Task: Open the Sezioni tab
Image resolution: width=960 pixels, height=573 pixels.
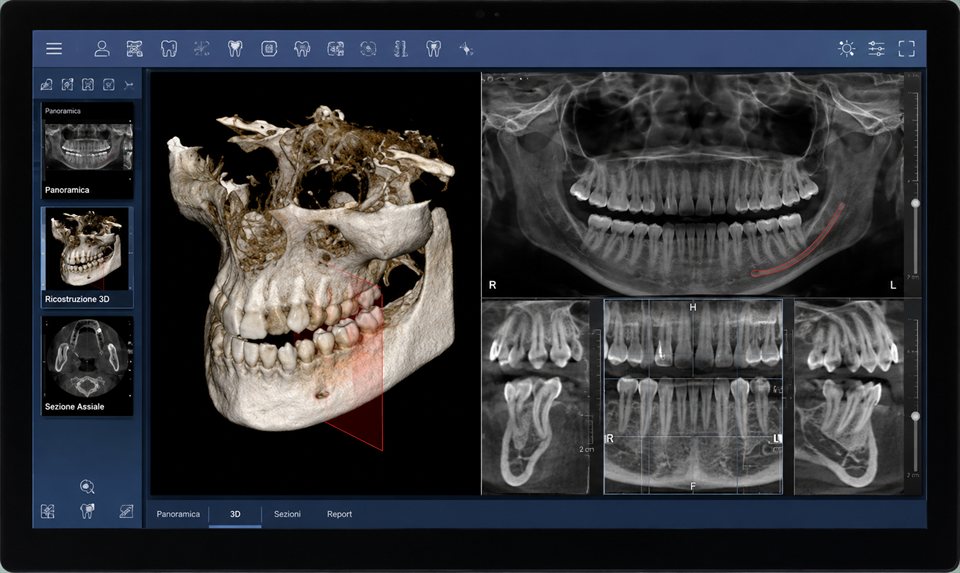Action: click(287, 514)
